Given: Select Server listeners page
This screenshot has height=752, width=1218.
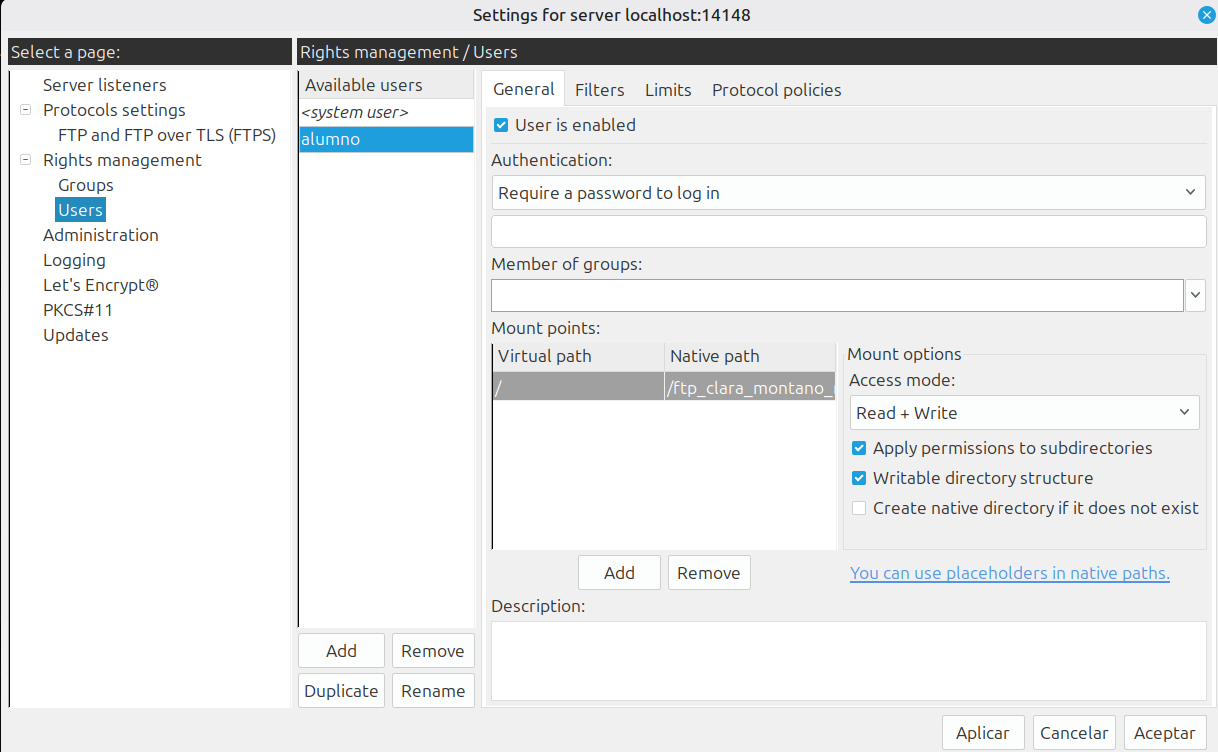Looking at the screenshot, I should pyautogui.click(x=104, y=85).
